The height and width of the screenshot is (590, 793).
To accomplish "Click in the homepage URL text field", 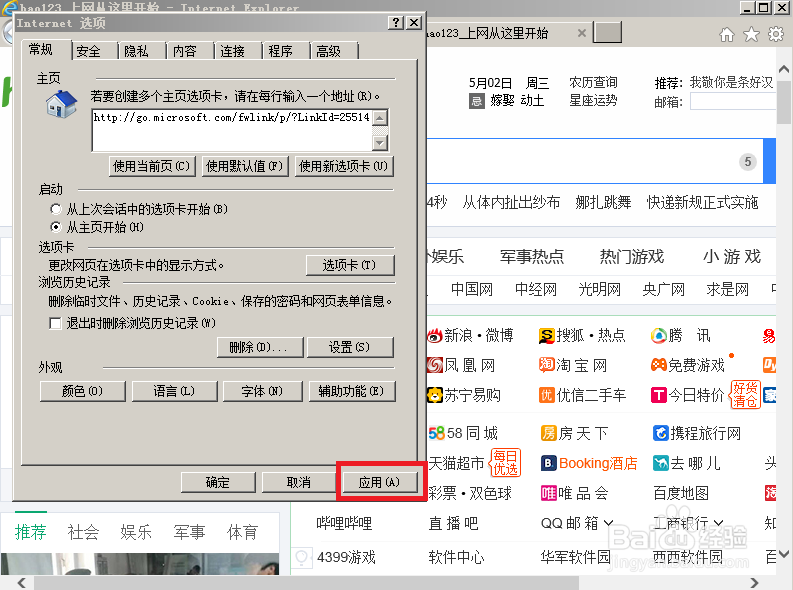I will click(x=232, y=130).
